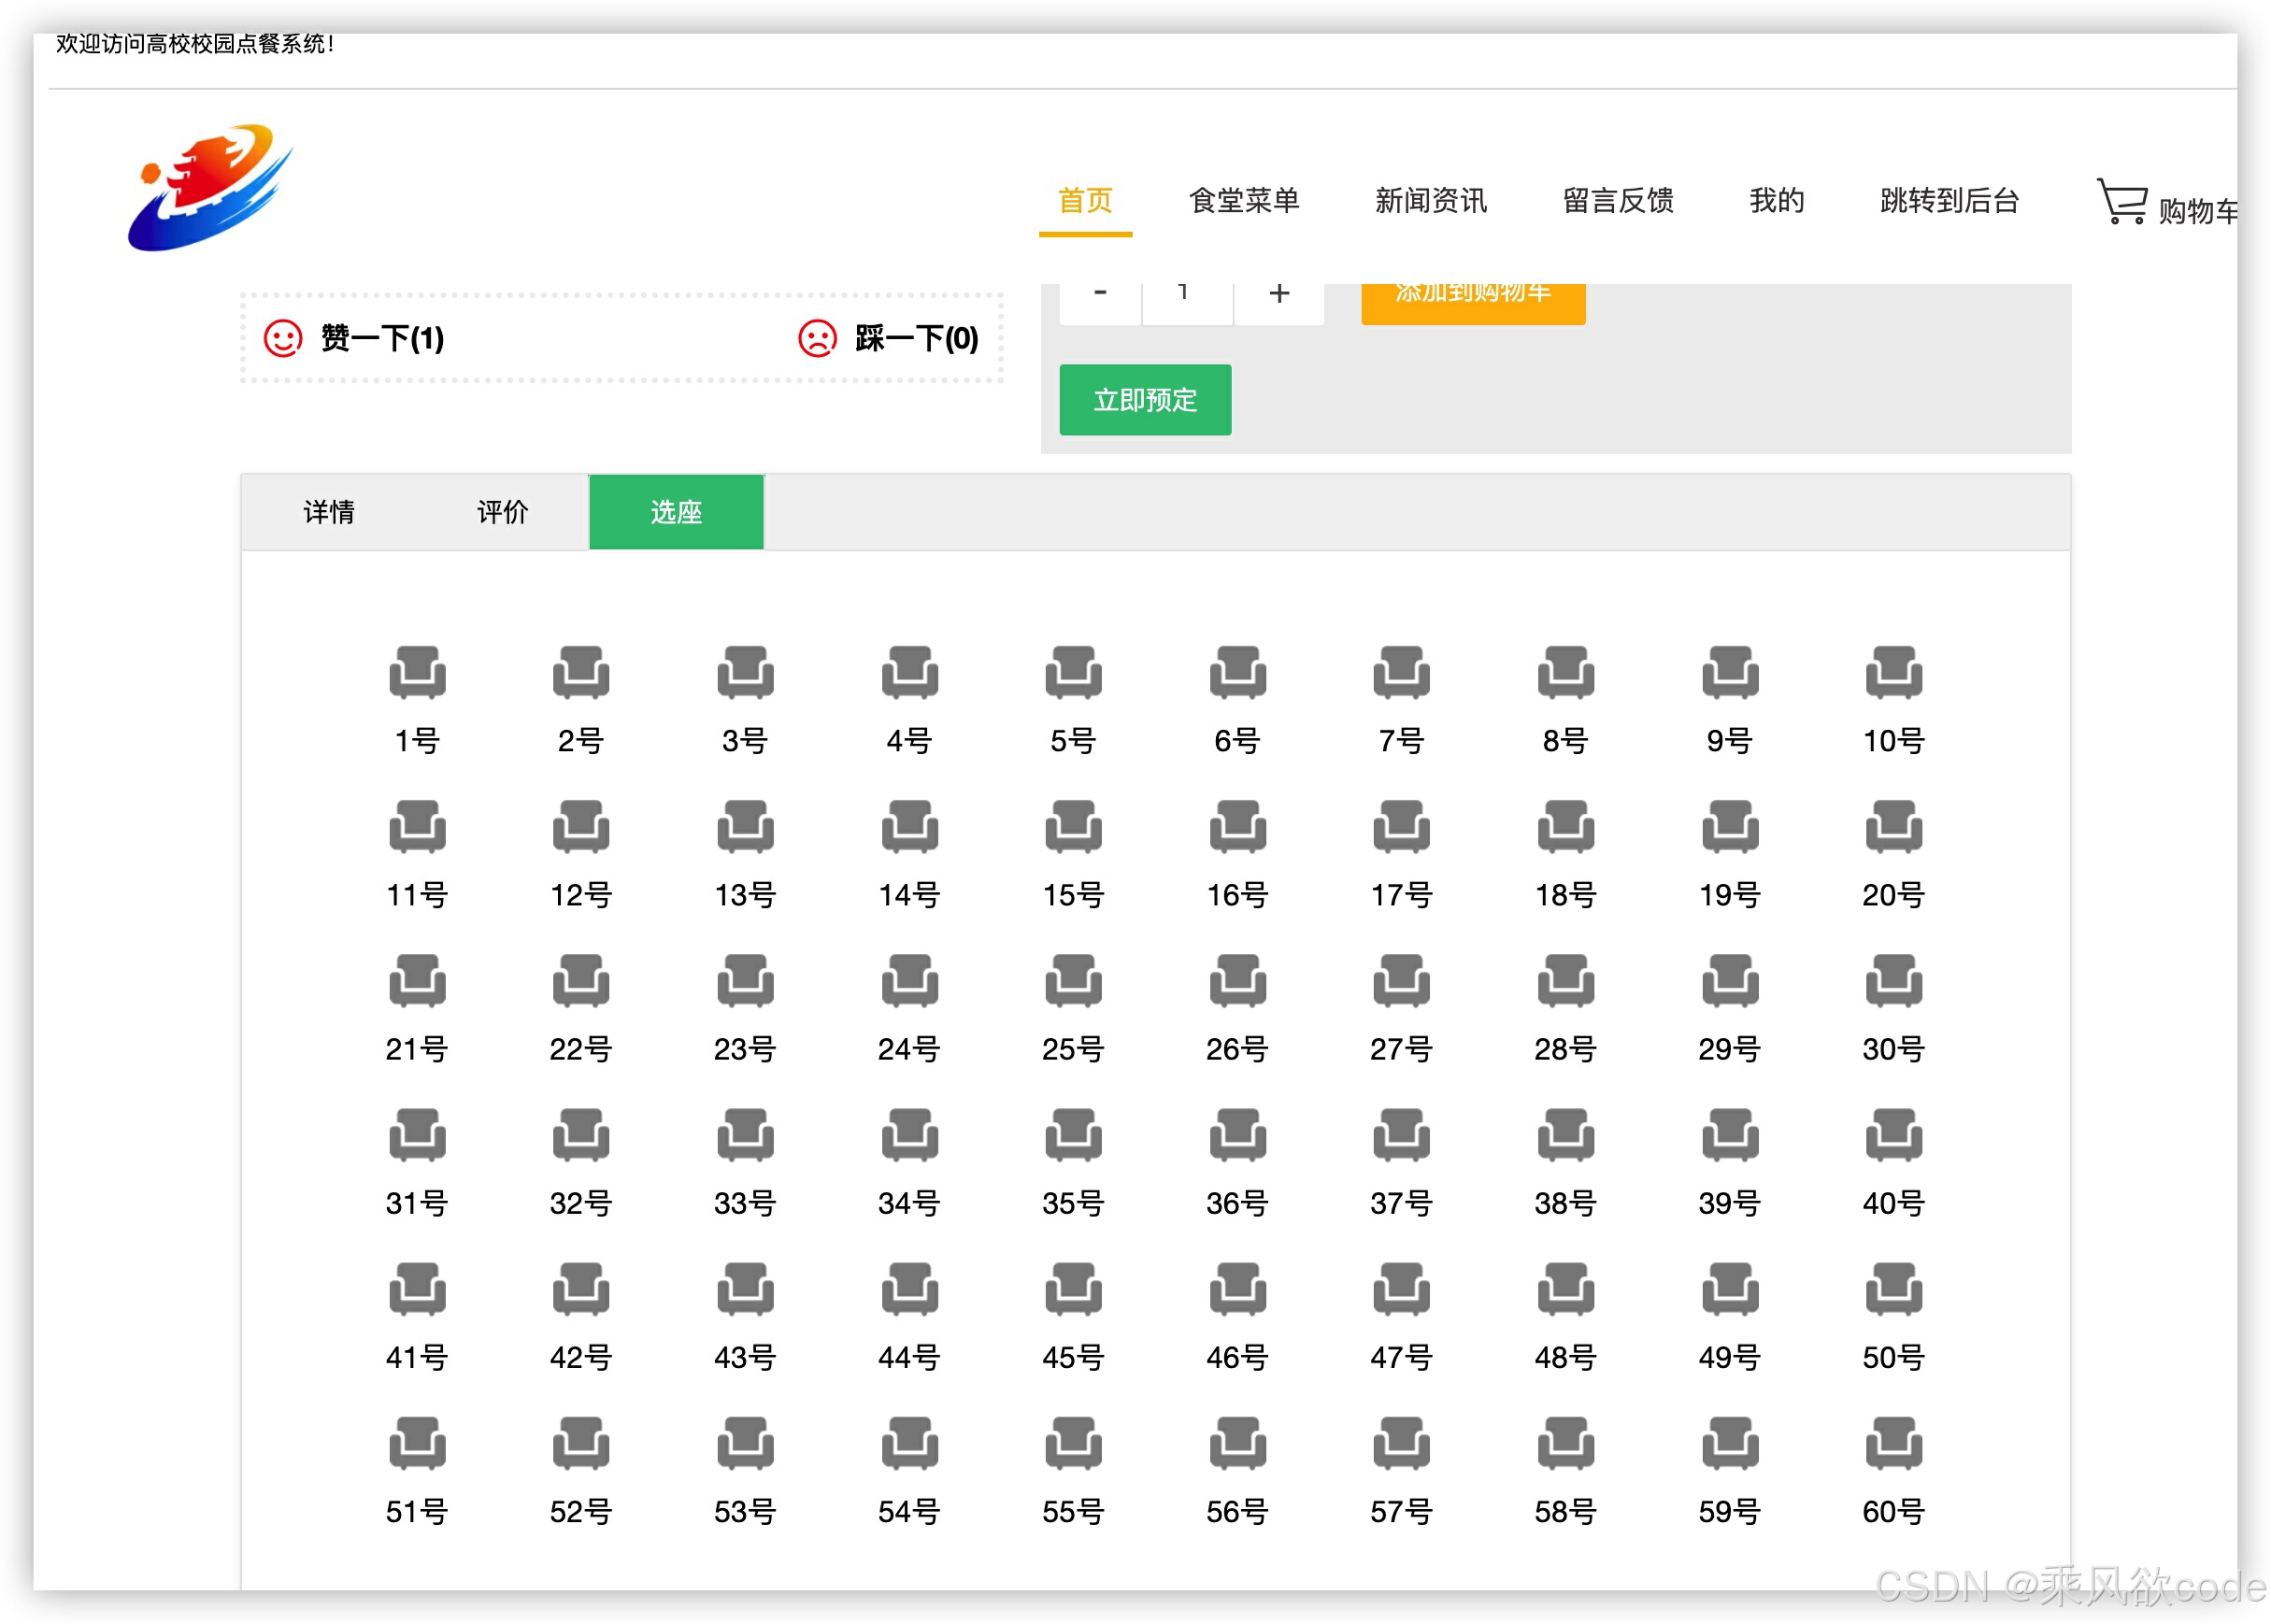Pick the seat 15号 chair icon

click(x=1073, y=825)
